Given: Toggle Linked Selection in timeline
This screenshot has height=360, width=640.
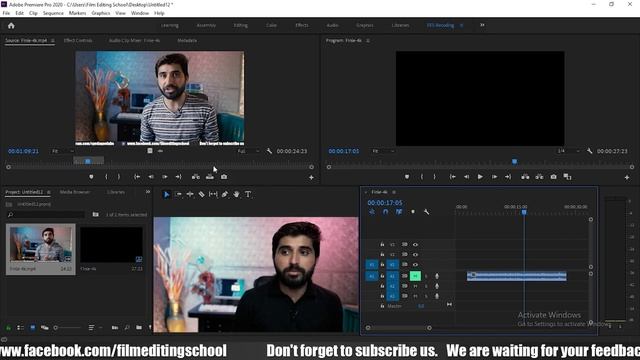Looking at the screenshot, I should click(x=399, y=212).
